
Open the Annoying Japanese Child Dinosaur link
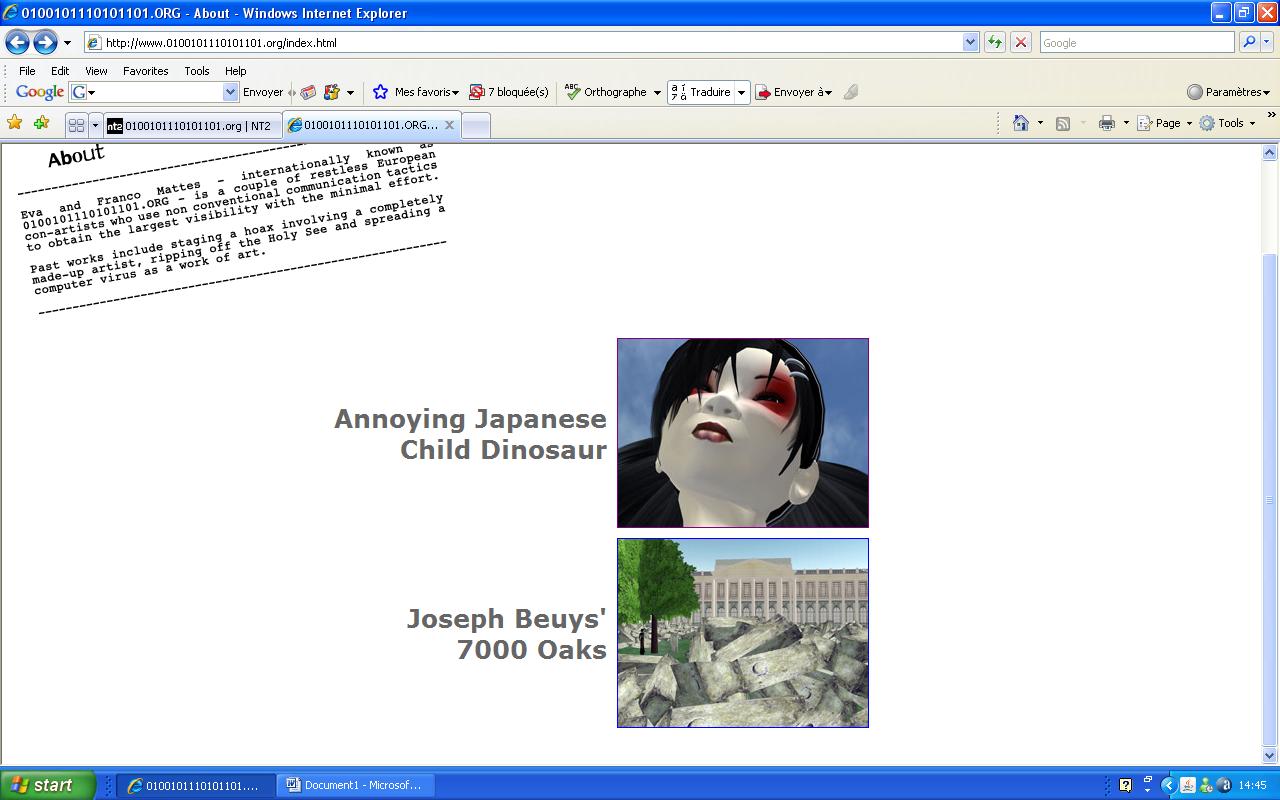coord(470,434)
